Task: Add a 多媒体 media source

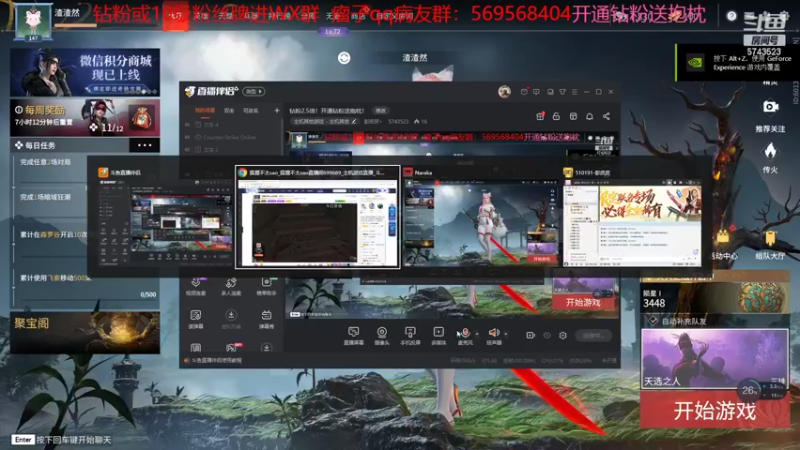Action: 439,336
